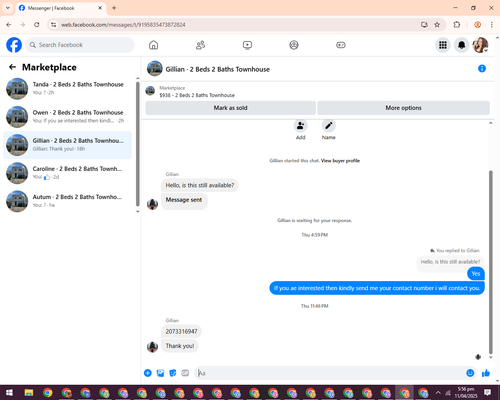The image size is (500, 400).
Task: Click the chat messages vertical scrollbar
Action: 490,262
